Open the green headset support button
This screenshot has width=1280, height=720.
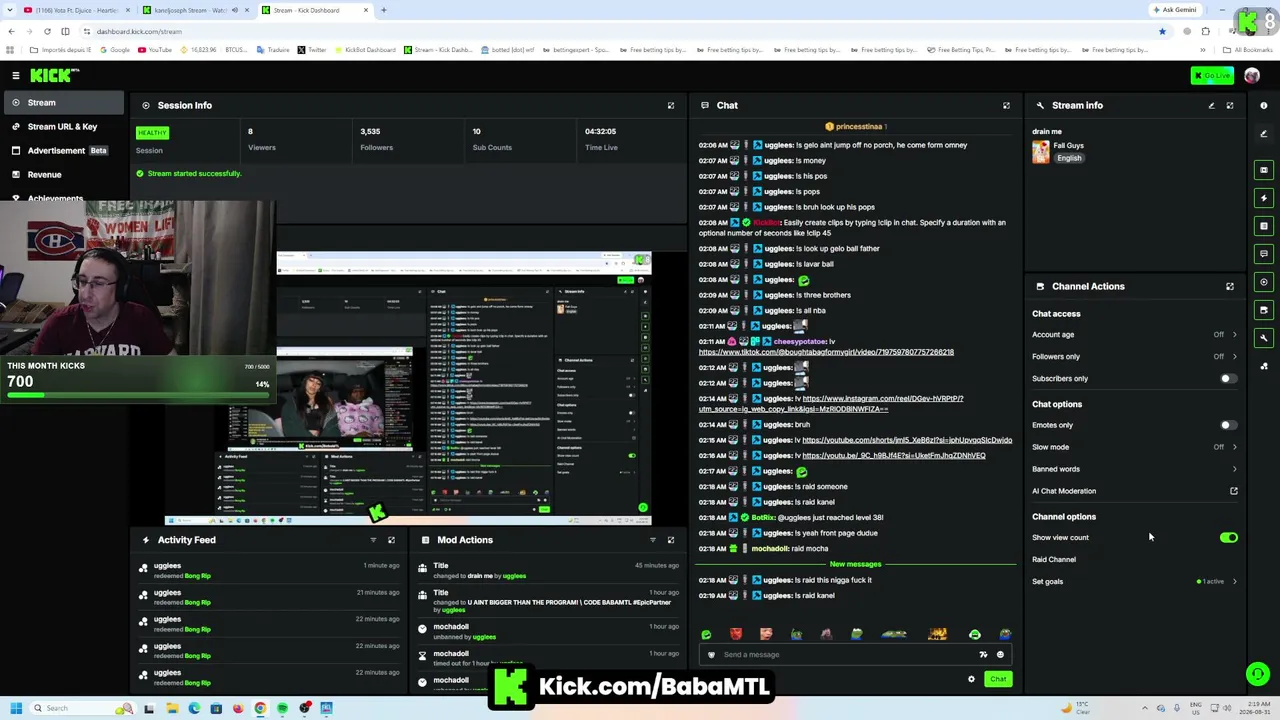tap(1258, 674)
